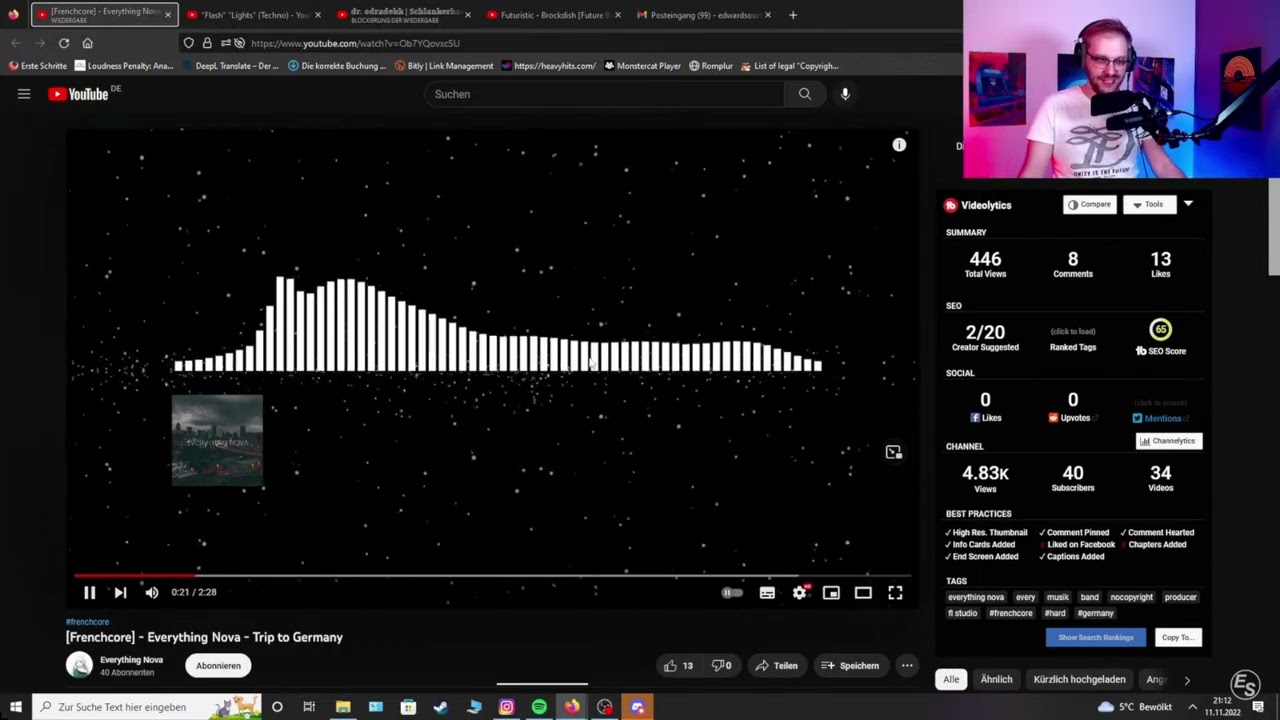Open a new browser tab
1280x720 pixels.
[x=793, y=15]
